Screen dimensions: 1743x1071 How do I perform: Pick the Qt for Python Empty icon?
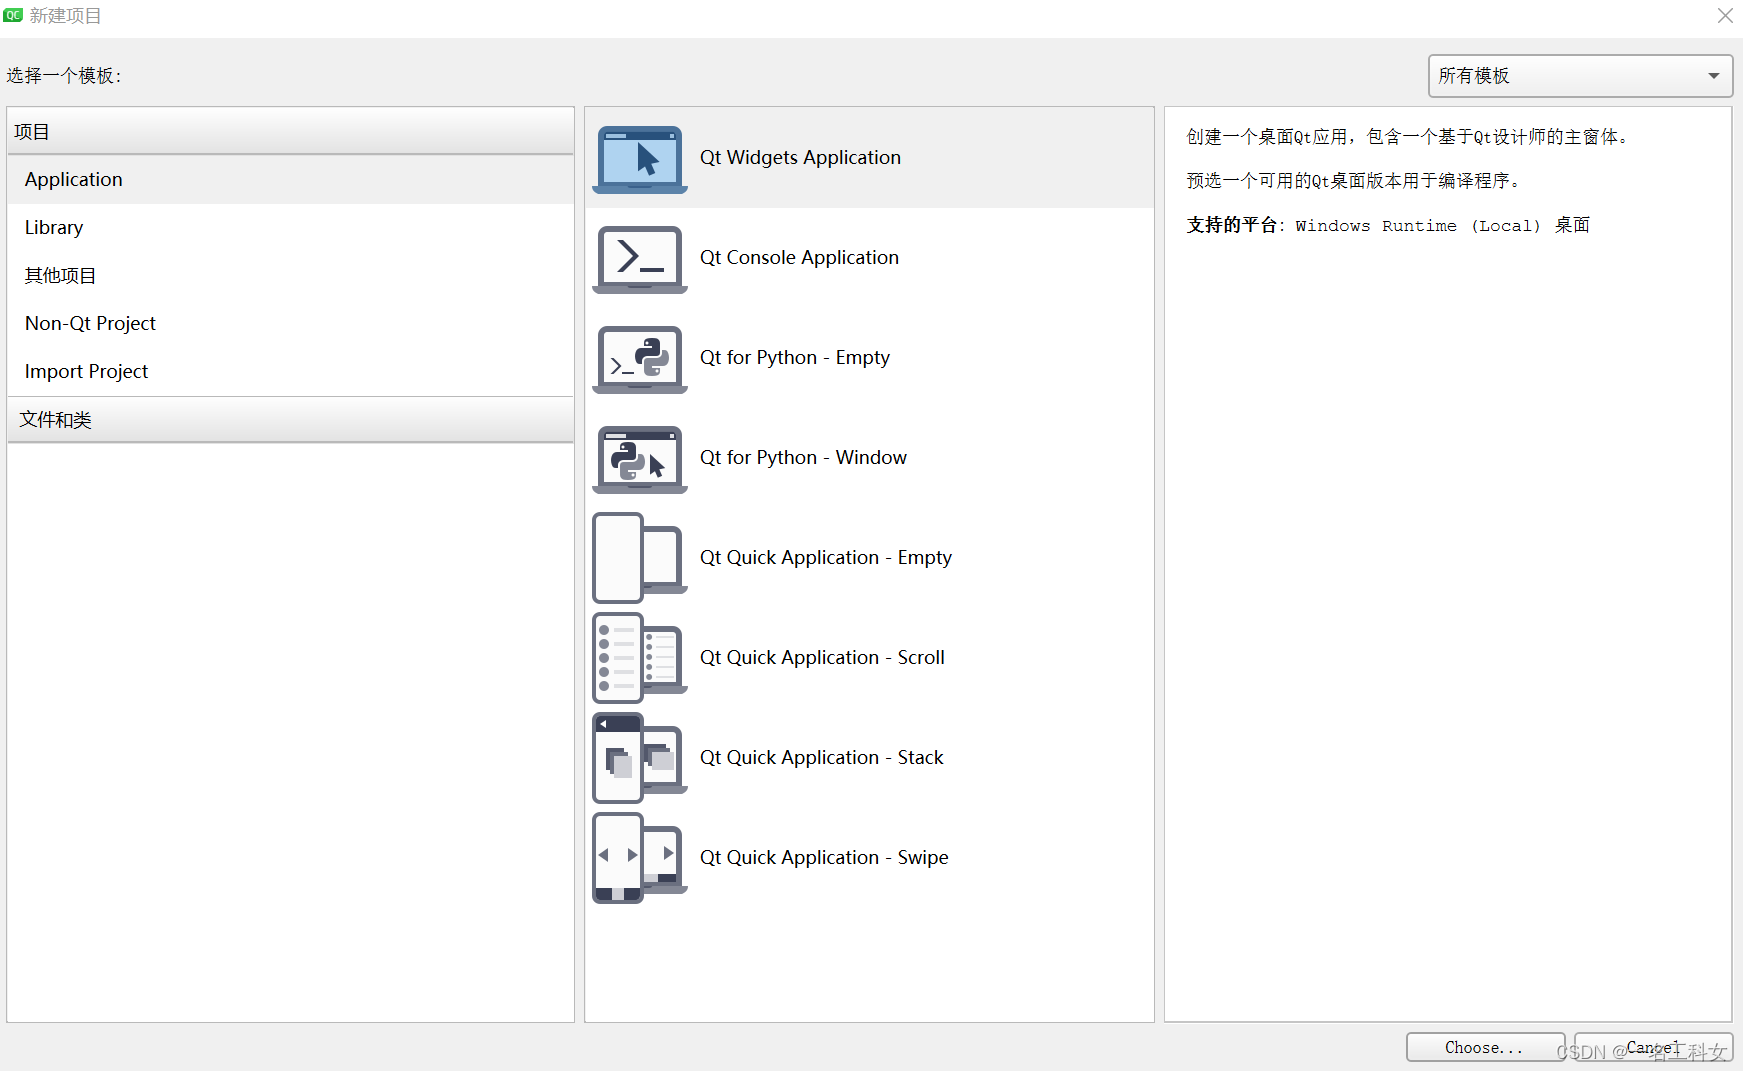click(x=640, y=359)
